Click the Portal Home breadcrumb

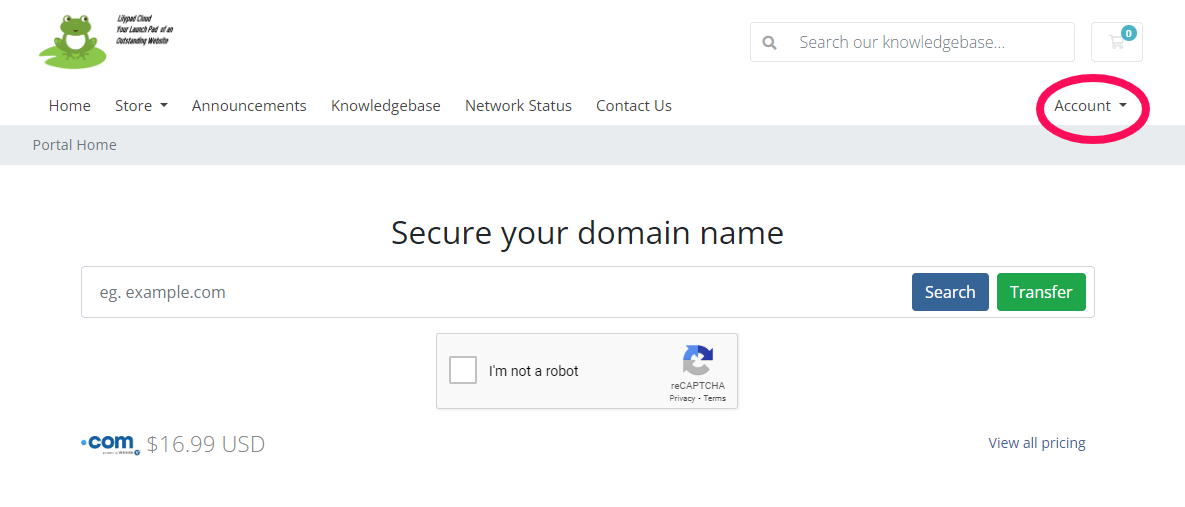75,144
